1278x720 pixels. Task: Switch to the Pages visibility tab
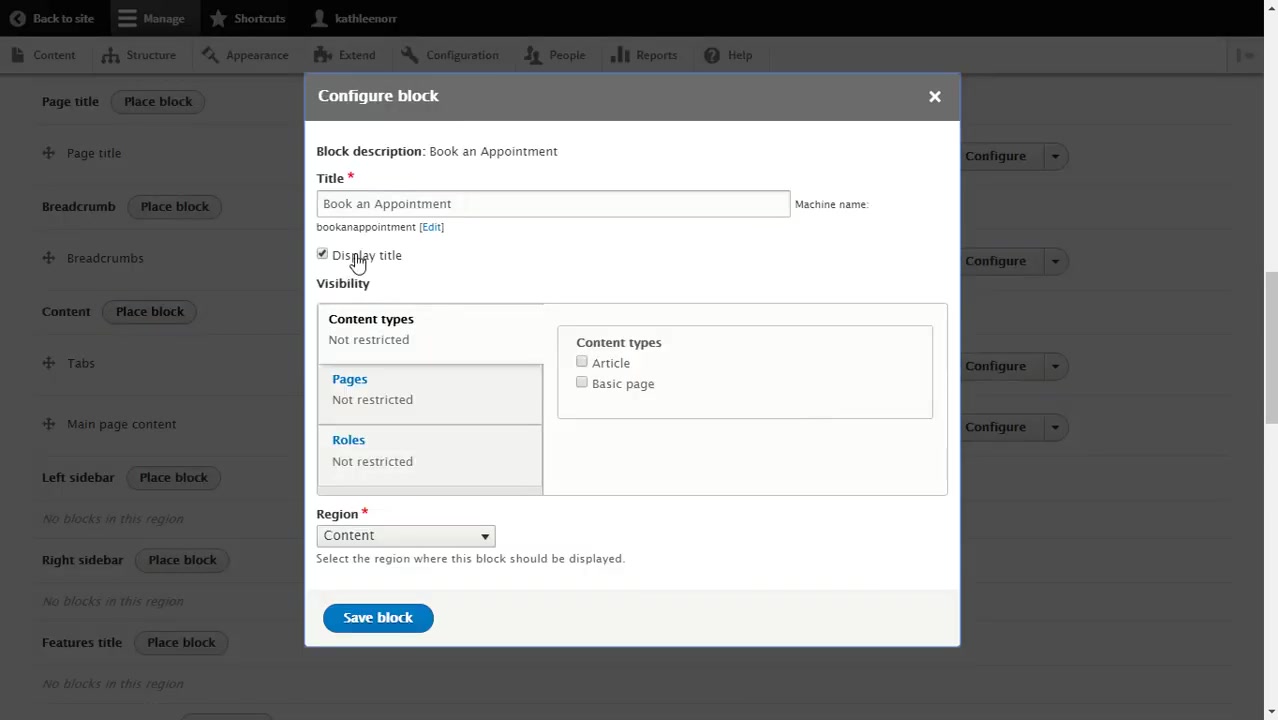(349, 379)
